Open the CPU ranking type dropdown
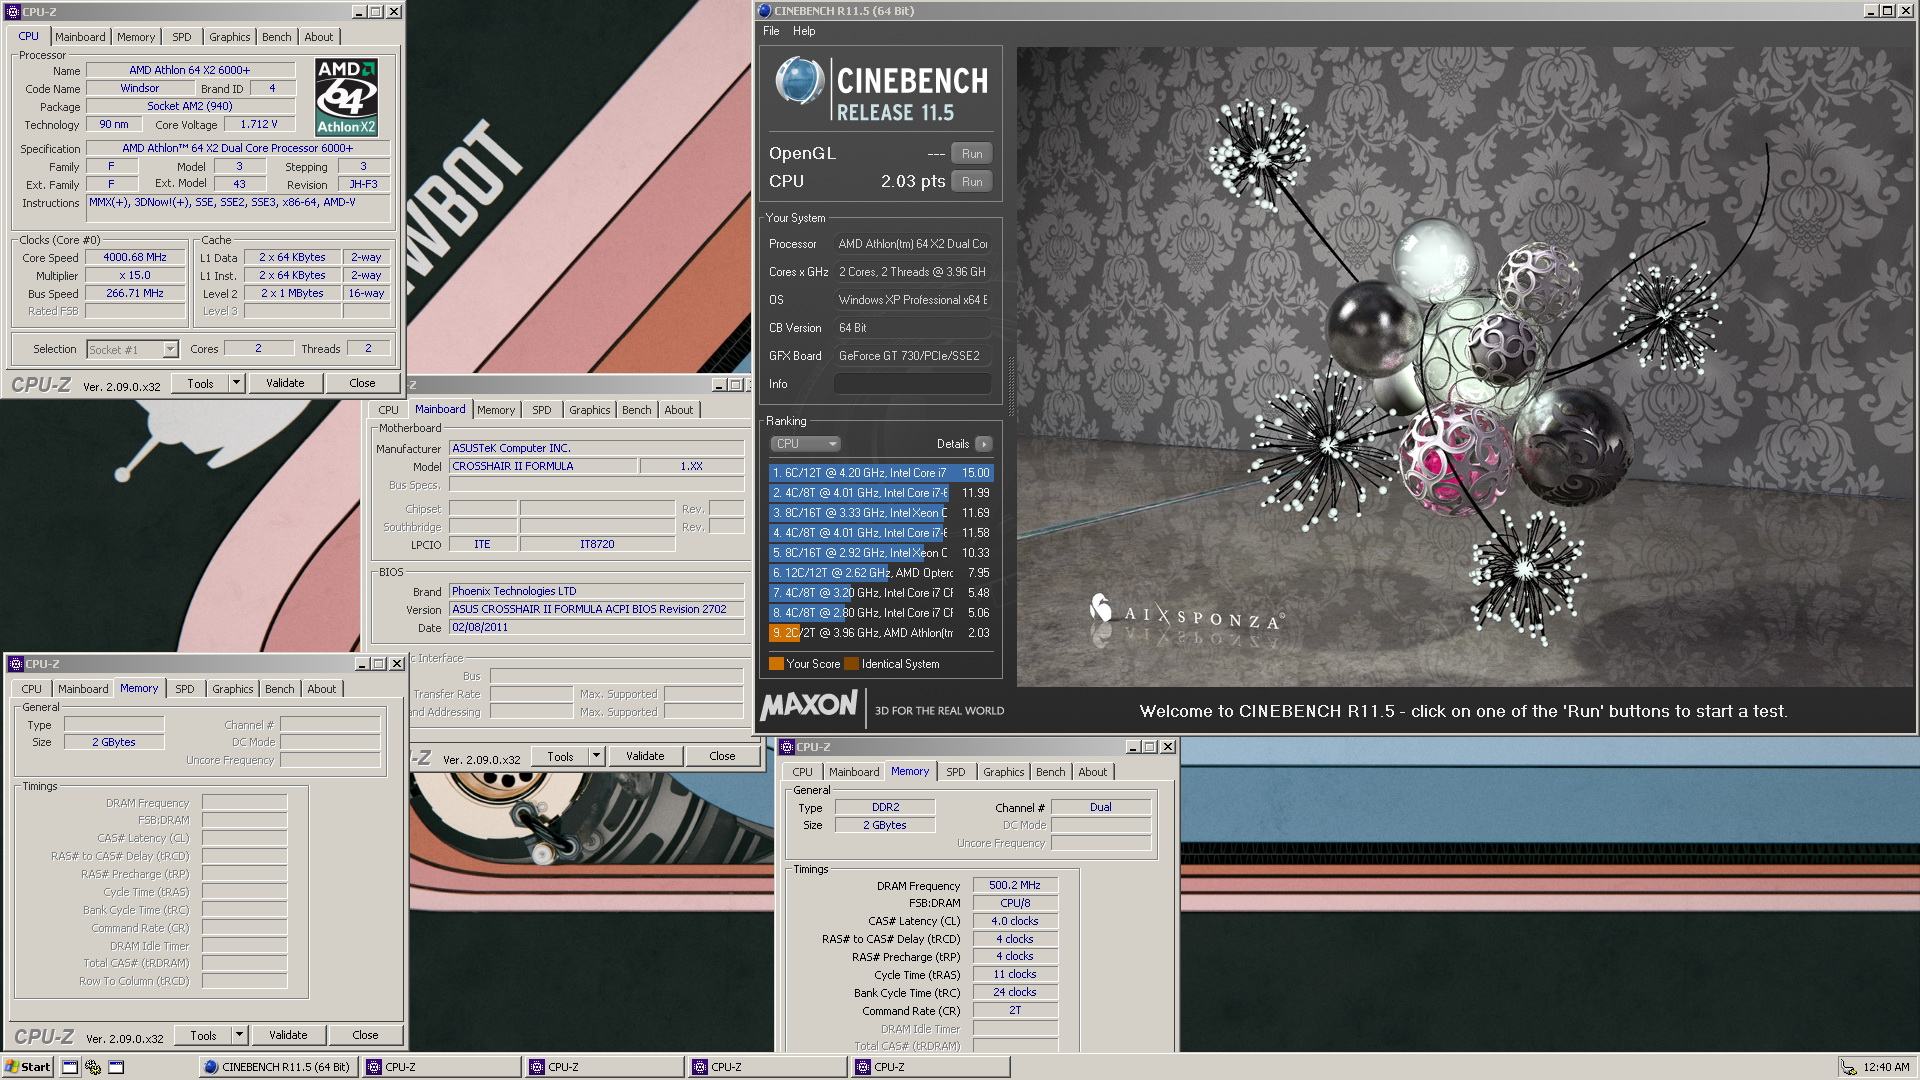 [805, 444]
